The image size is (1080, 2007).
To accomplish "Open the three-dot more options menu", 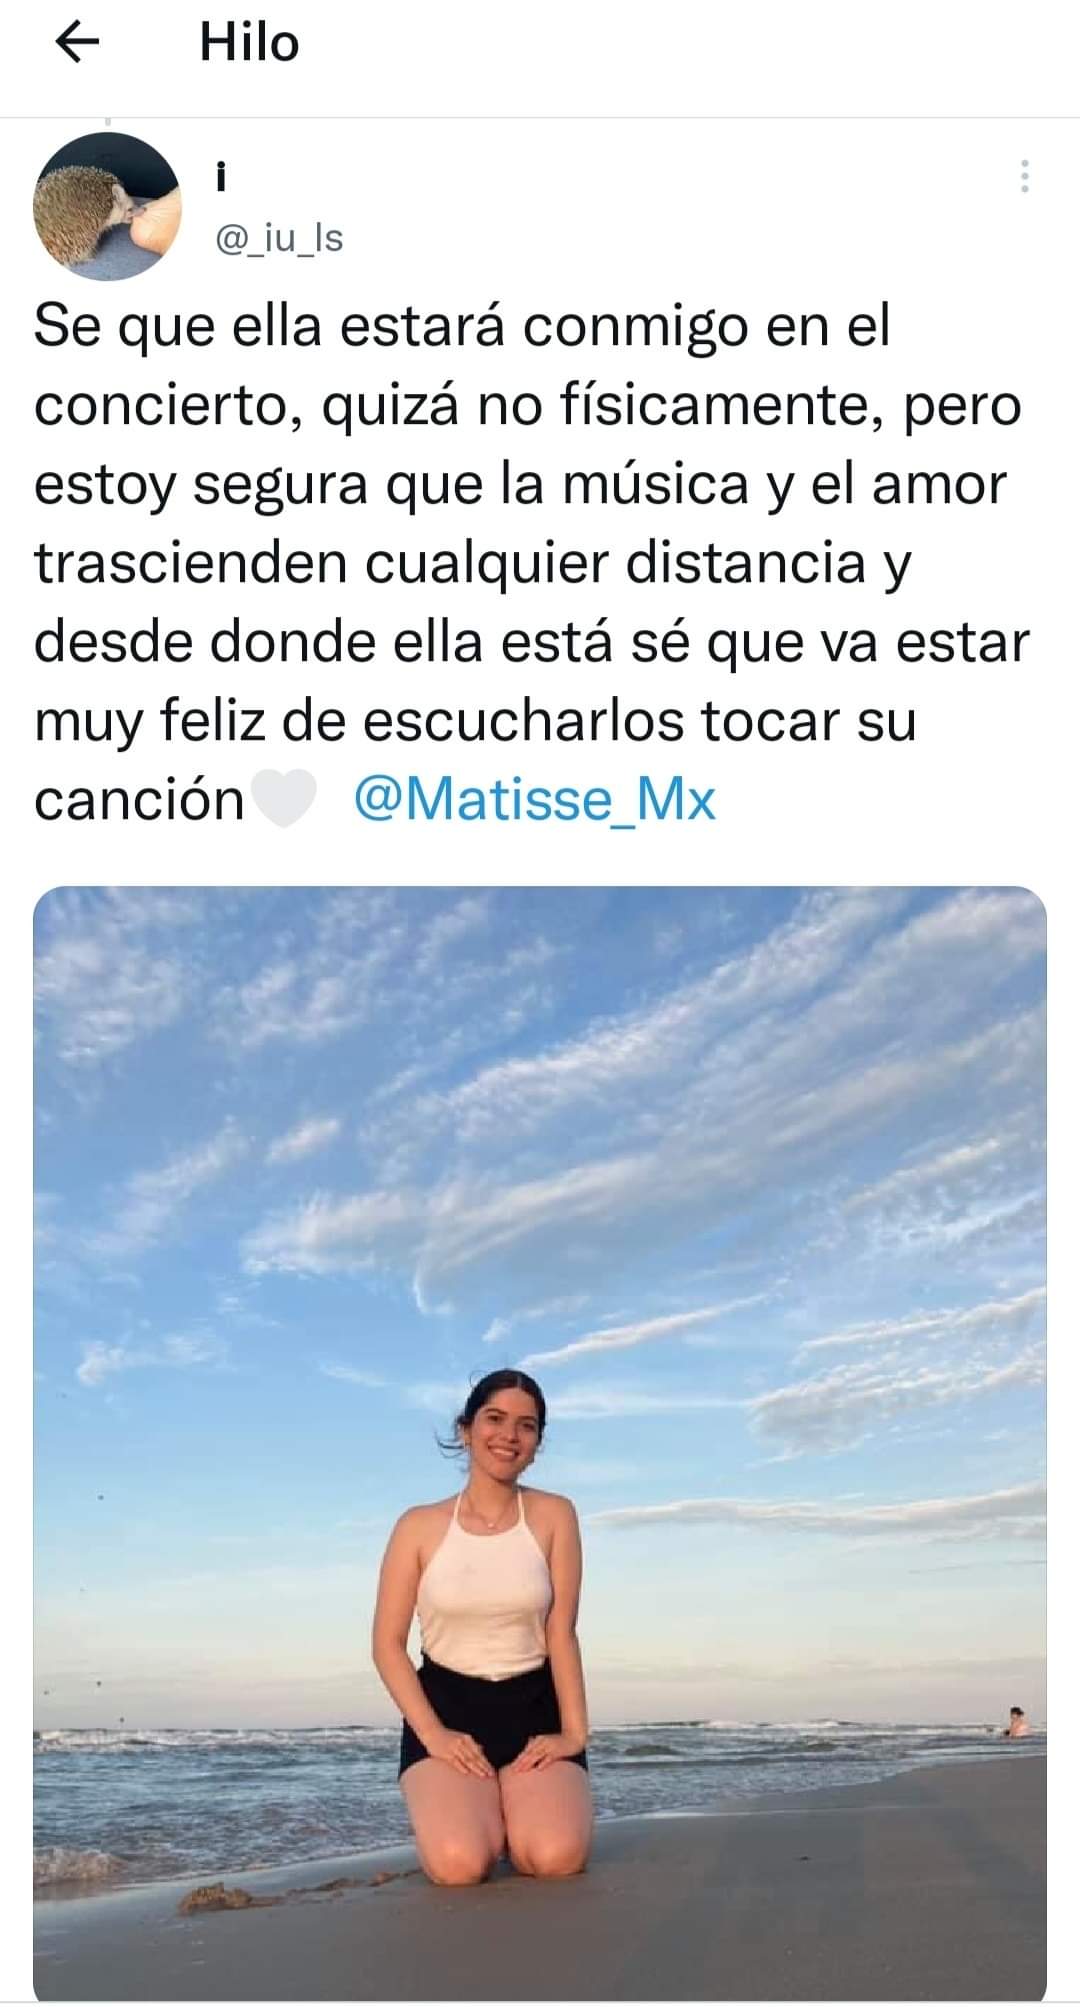I will coord(1024,176).
